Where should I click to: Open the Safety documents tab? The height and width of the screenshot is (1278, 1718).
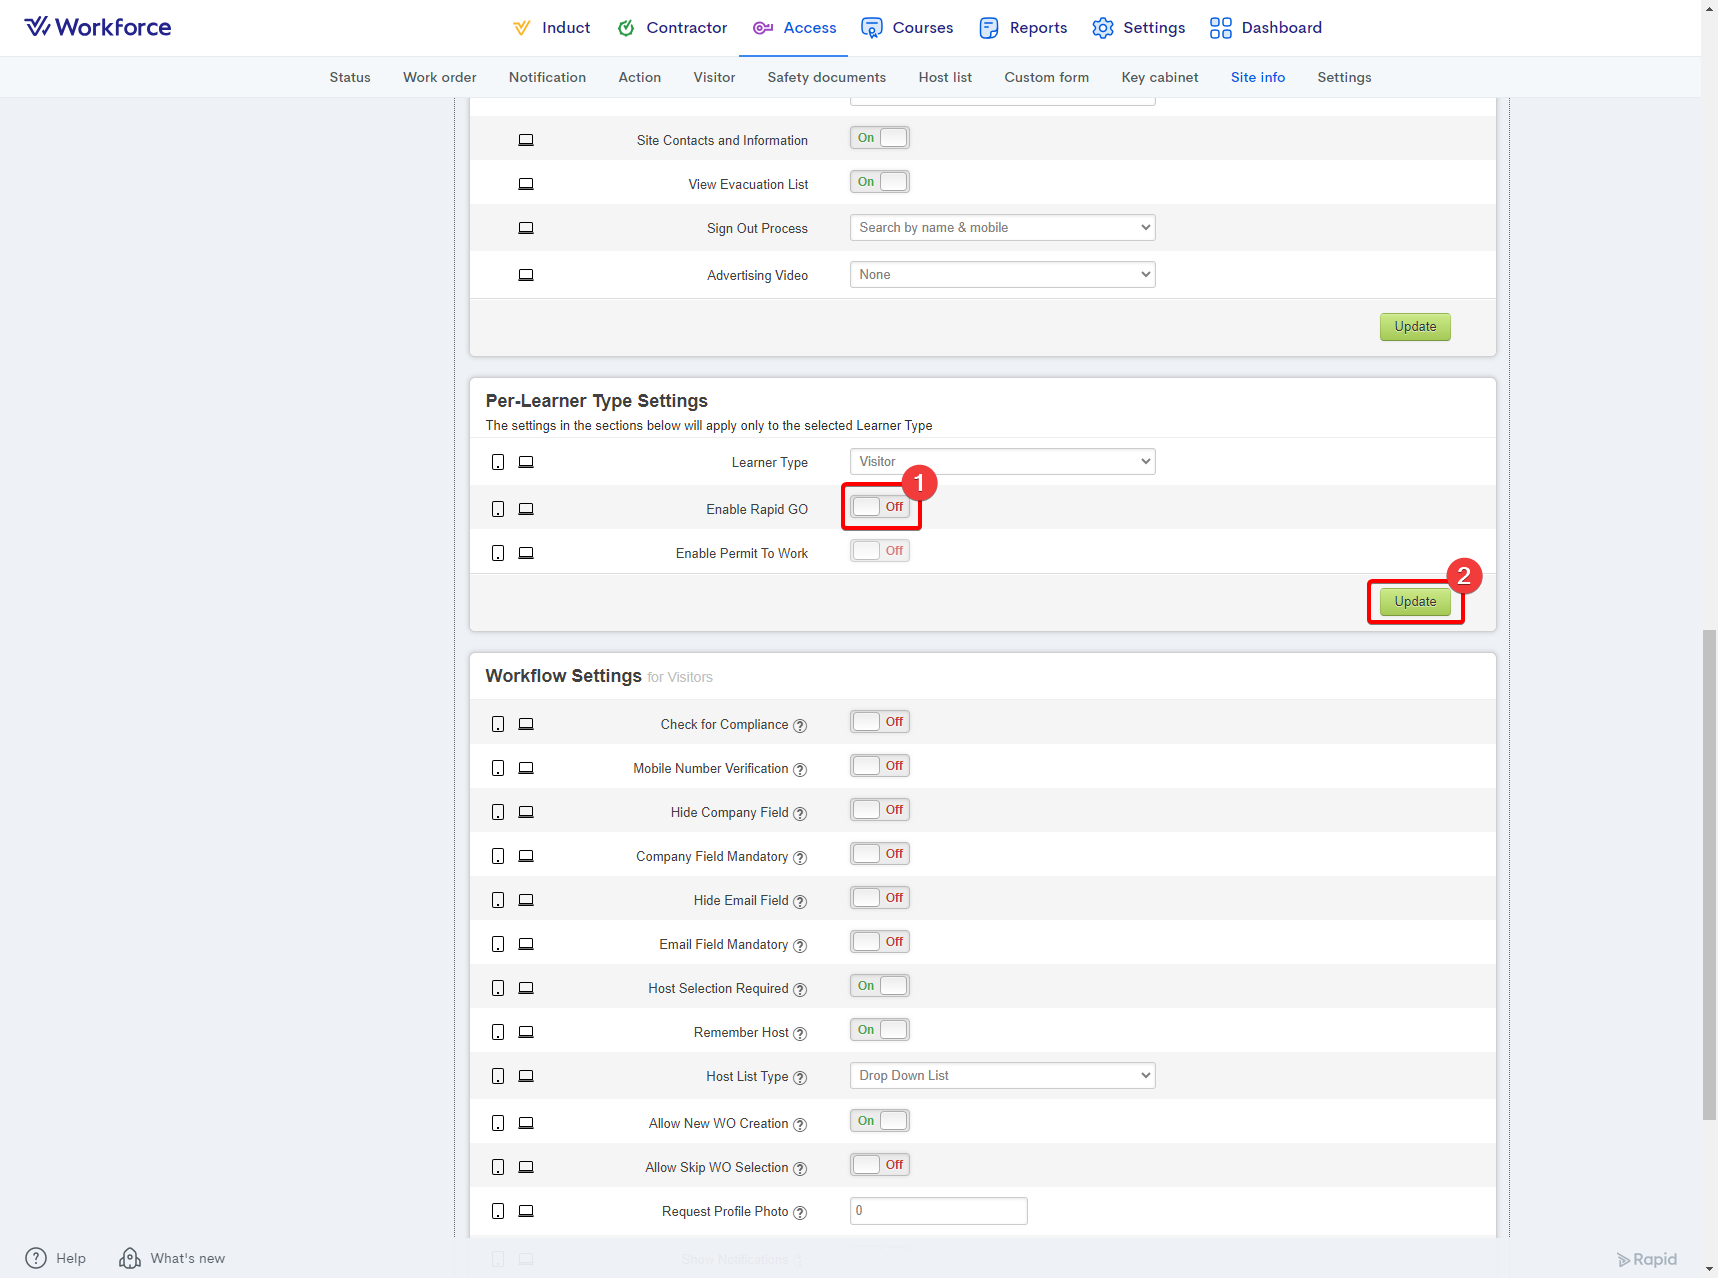pyautogui.click(x=826, y=77)
